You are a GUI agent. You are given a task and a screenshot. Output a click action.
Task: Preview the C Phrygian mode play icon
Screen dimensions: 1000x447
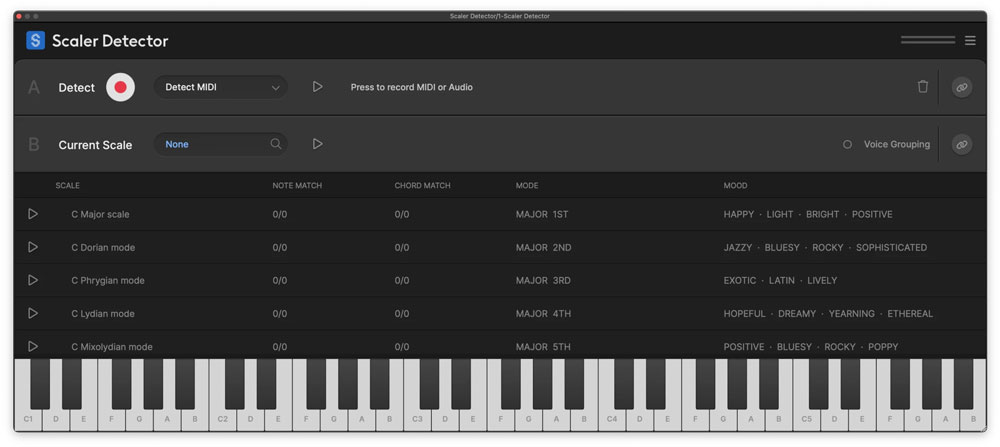click(33, 280)
